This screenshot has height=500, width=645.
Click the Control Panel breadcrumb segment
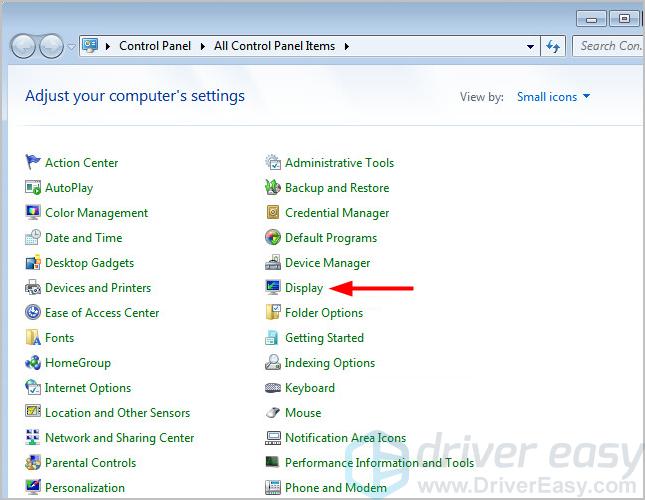tap(156, 46)
